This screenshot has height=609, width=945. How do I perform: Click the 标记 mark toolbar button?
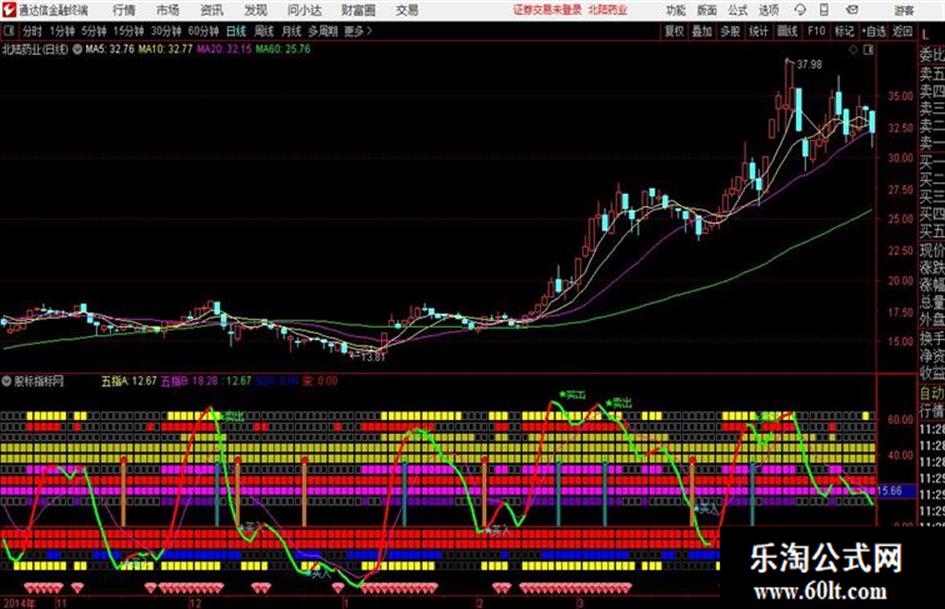pyautogui.click(x=844, y=31)
